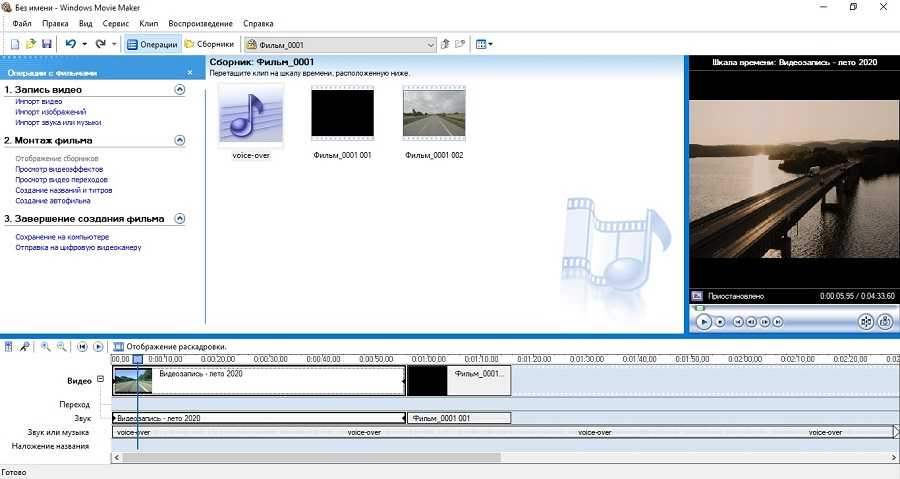The height and width of the screenshot is (479, 900).
Task: Toggle the Операции tasks pane button
Action: pos(153,44)
